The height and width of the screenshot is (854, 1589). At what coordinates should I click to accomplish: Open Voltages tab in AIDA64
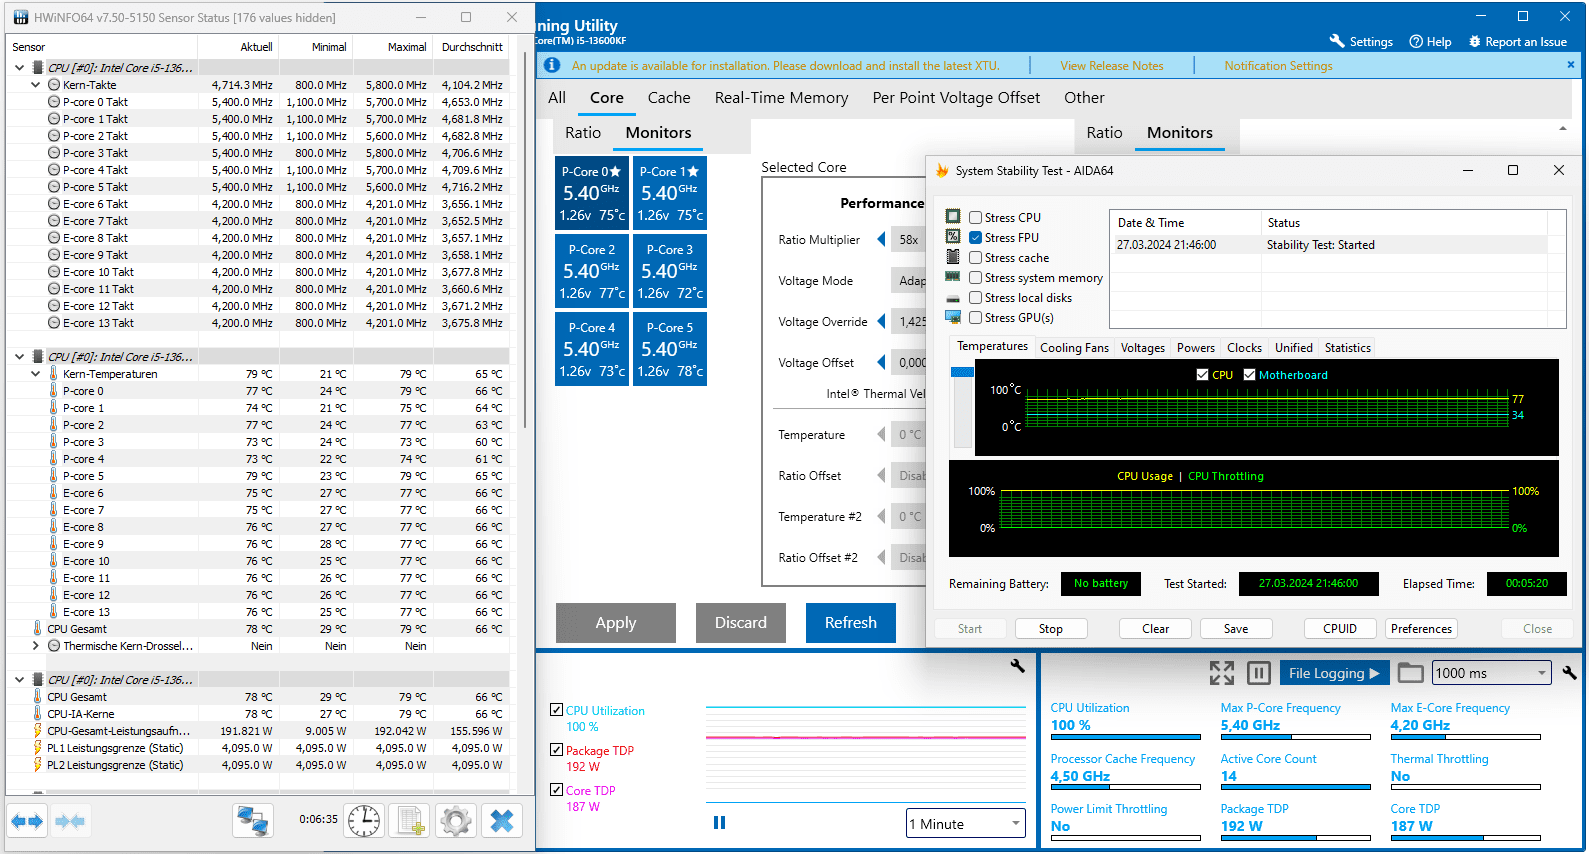click(1142, 347)
